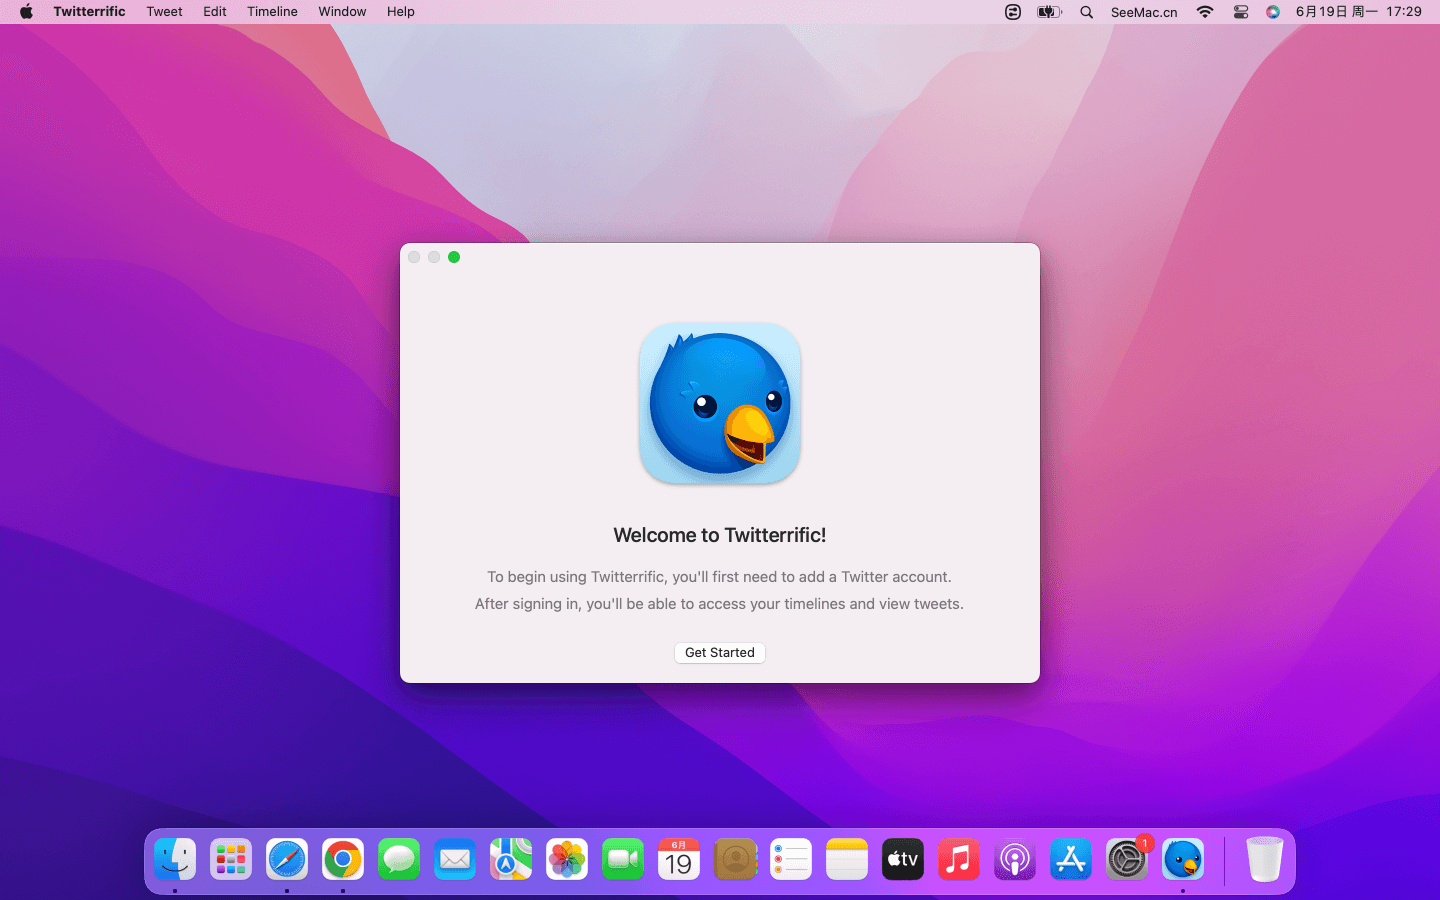Click the "To begin using Twitterrific" text line

click(x=720, y=577)
